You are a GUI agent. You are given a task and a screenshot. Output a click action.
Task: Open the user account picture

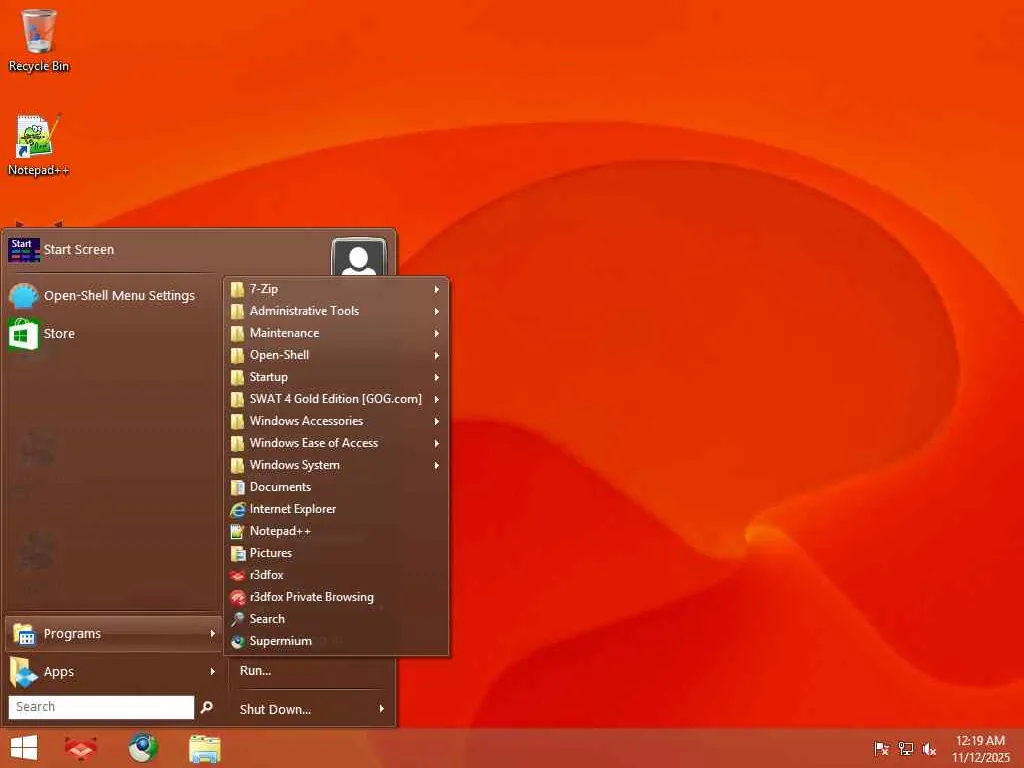pos(359,257)
